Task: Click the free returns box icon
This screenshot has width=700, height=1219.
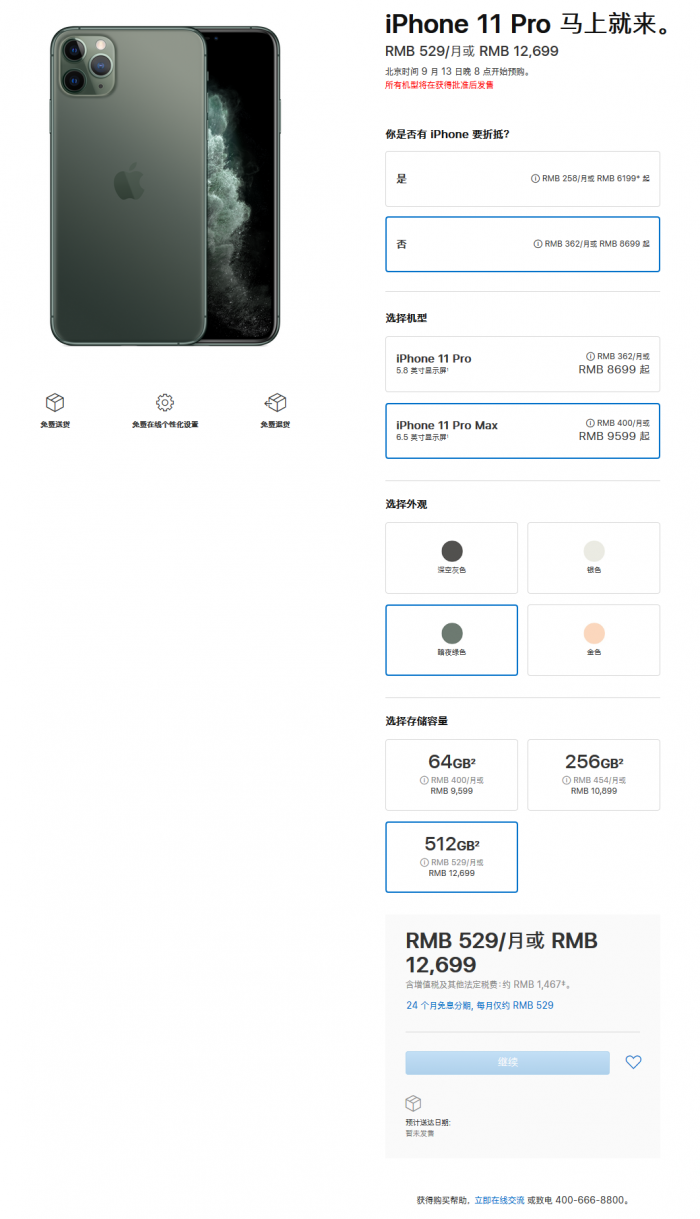Action: [275, 402]
